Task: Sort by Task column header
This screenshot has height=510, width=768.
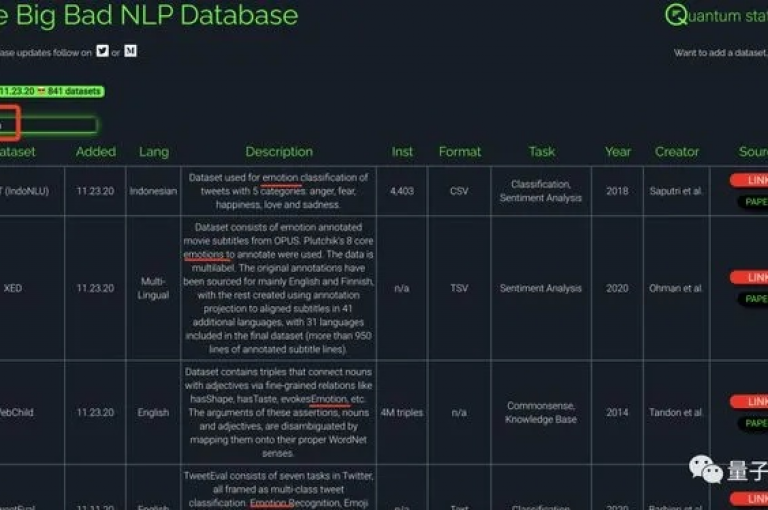Action: coord(542,152)
